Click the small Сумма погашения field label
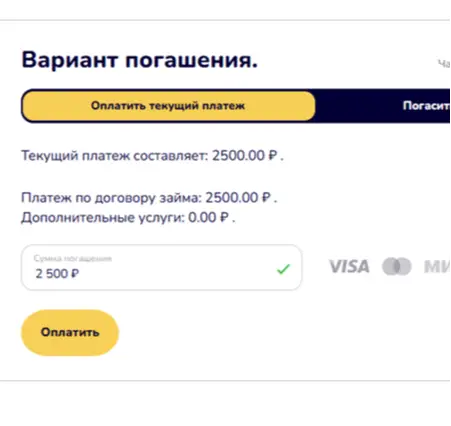Screen dimensions: 451x426 point(73,259)
